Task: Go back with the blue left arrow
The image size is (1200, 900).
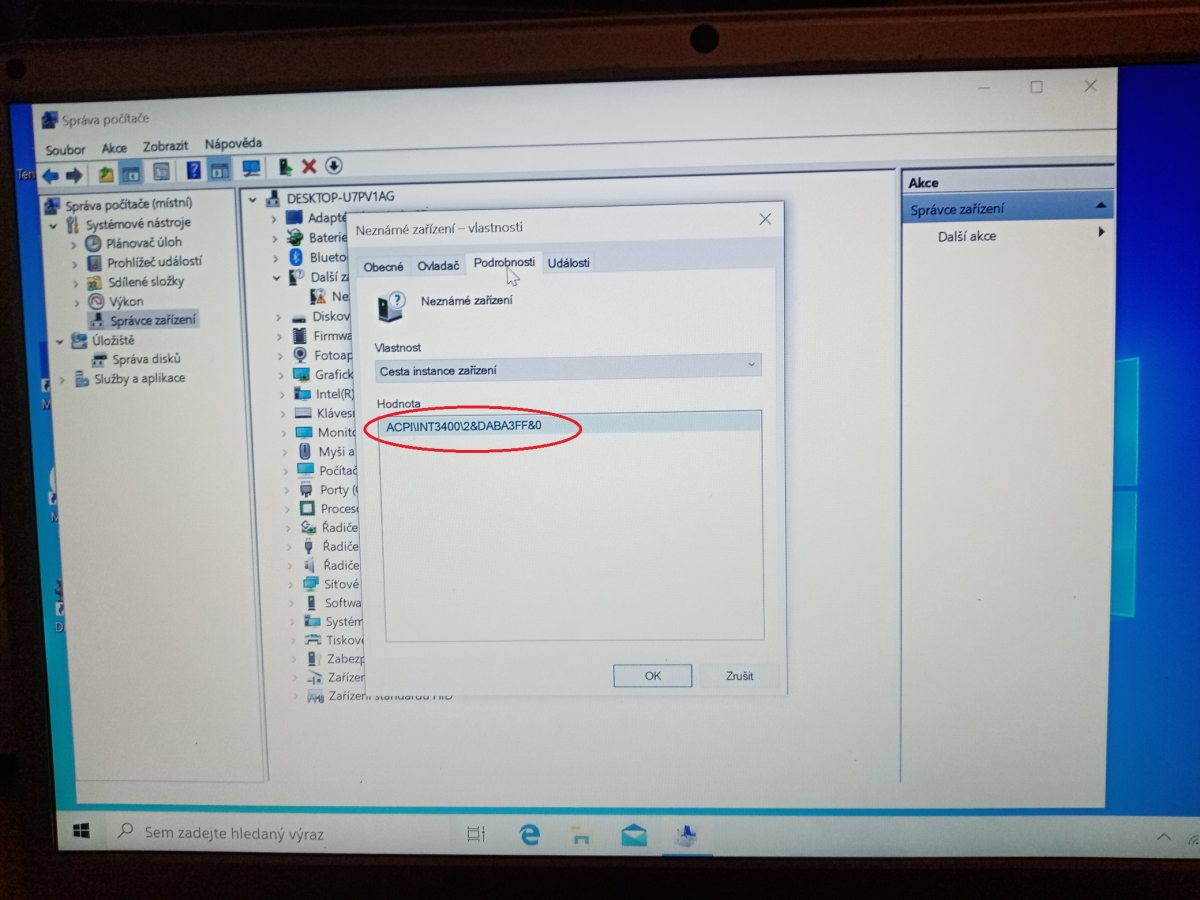Action: [x=50, y=175]
